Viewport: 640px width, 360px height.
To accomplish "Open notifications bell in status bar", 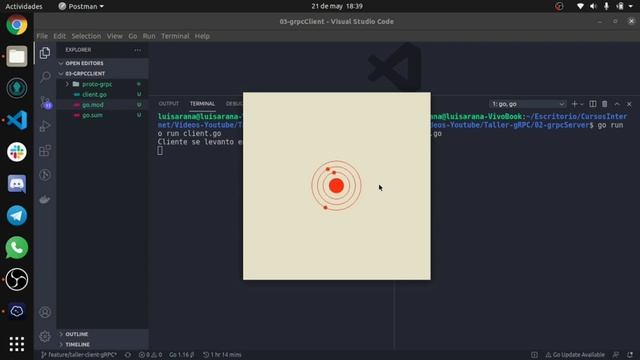I will (630, 355).
